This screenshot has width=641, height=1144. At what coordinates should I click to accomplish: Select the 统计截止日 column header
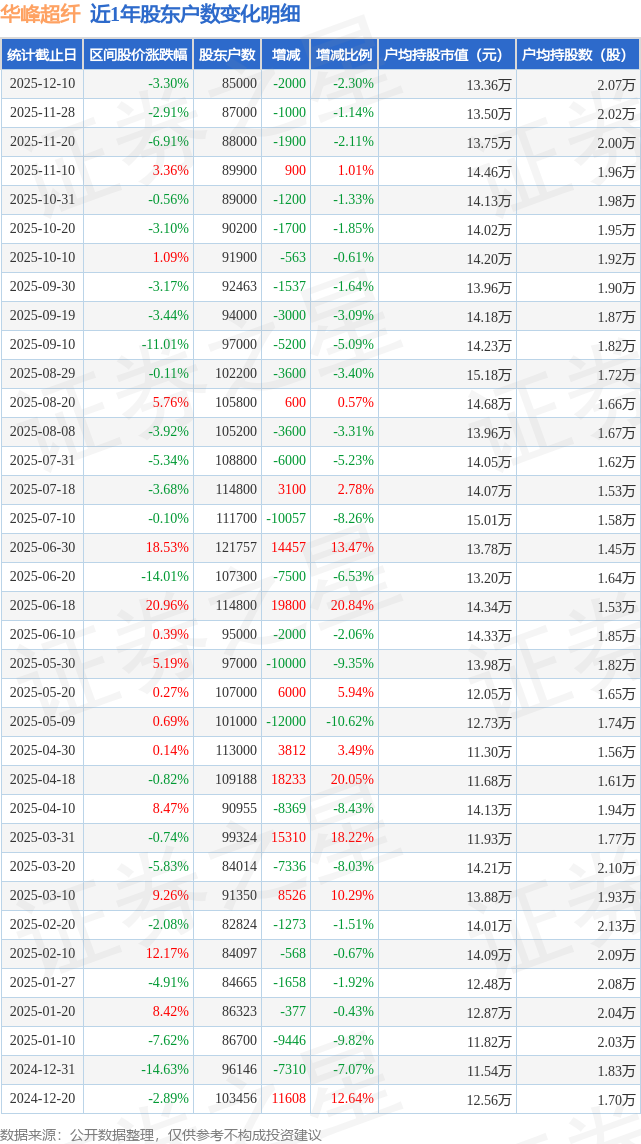pyautogui.click(x=42, y=55)
